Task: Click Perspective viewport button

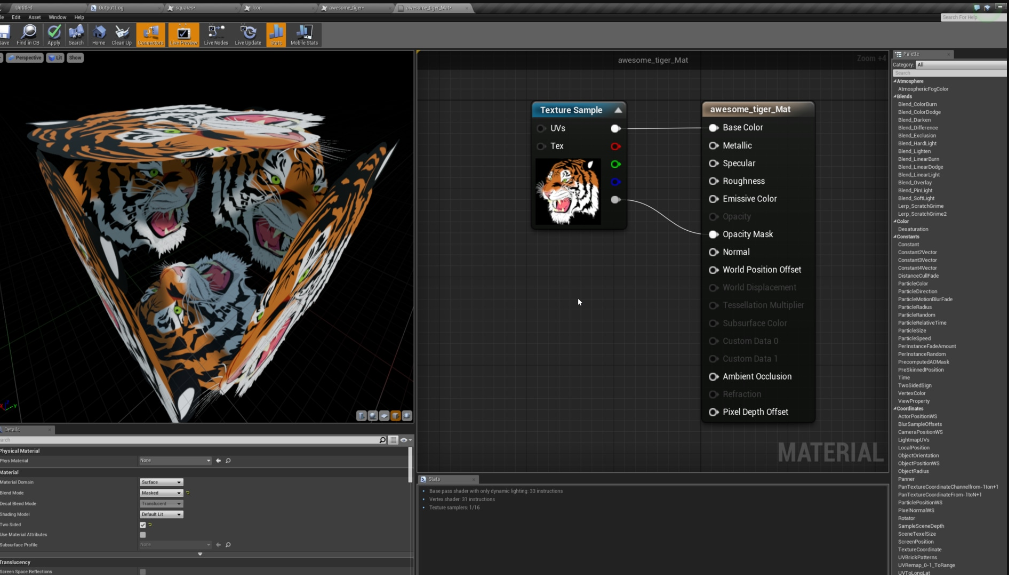Action: [24, 58]
